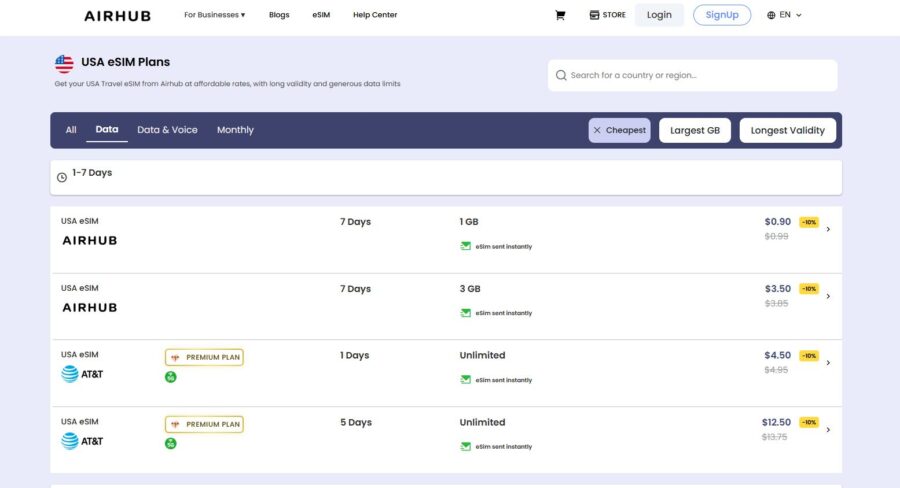
Task: Switch to the All tab
Action: (x=71, y=130)
